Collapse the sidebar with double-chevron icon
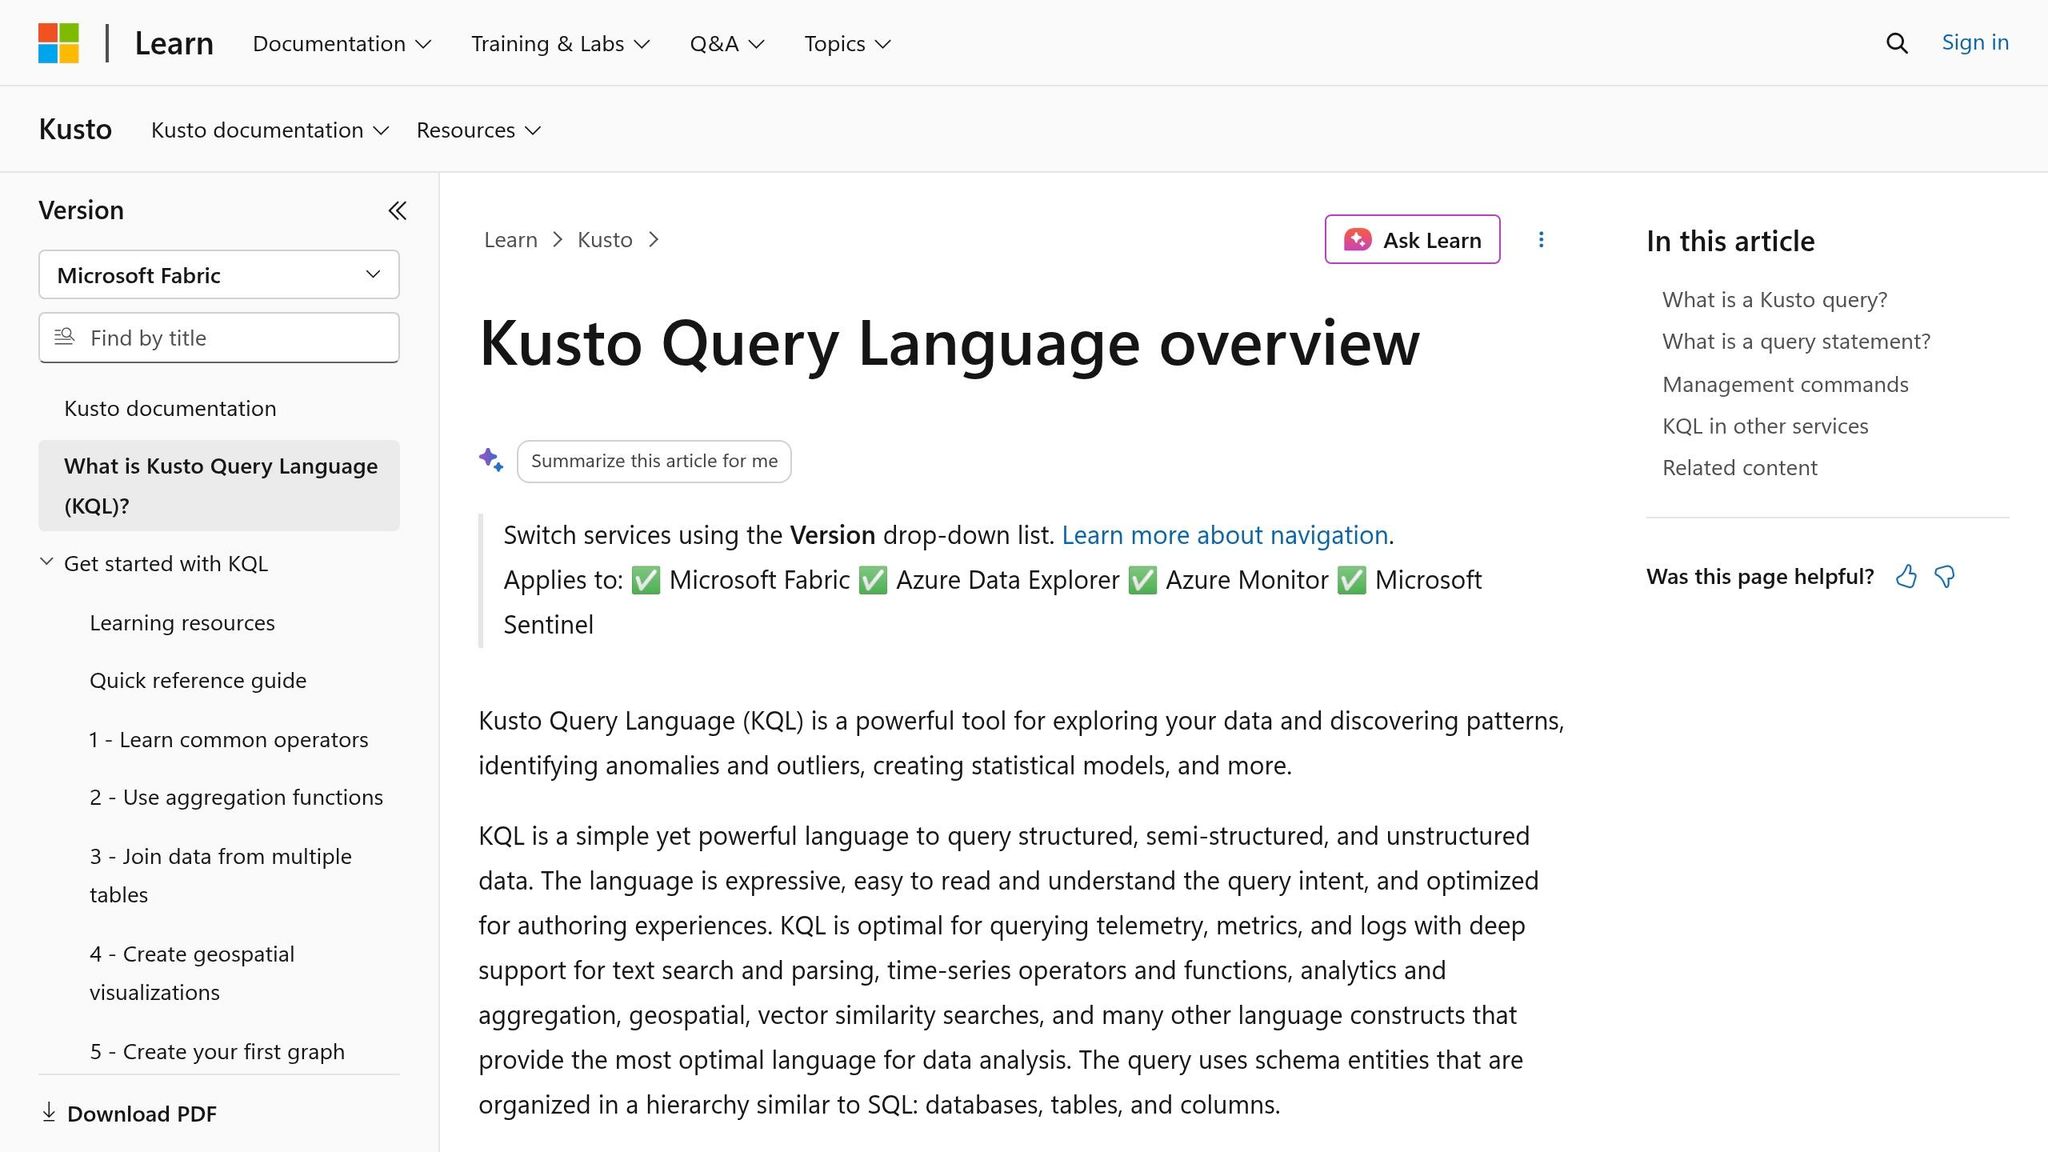This screenshot has height=1152, width=2048. pyautogui.click(x=397, y=210)
